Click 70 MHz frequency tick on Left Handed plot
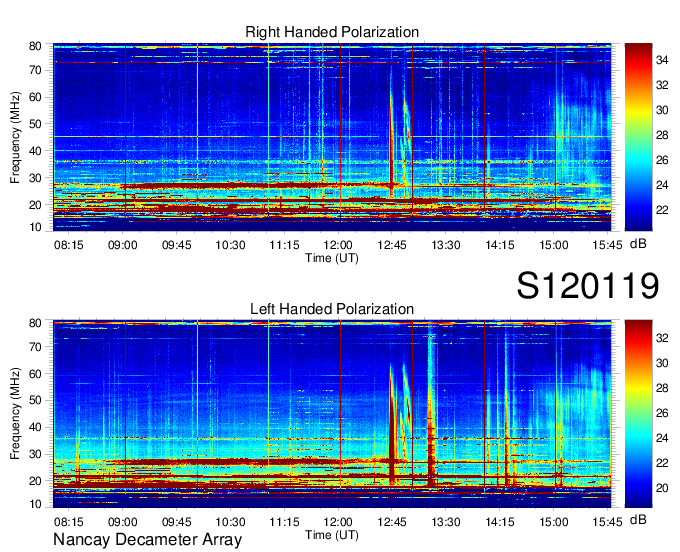This screenshot has height=552, width=680. (x=35, y=347)
